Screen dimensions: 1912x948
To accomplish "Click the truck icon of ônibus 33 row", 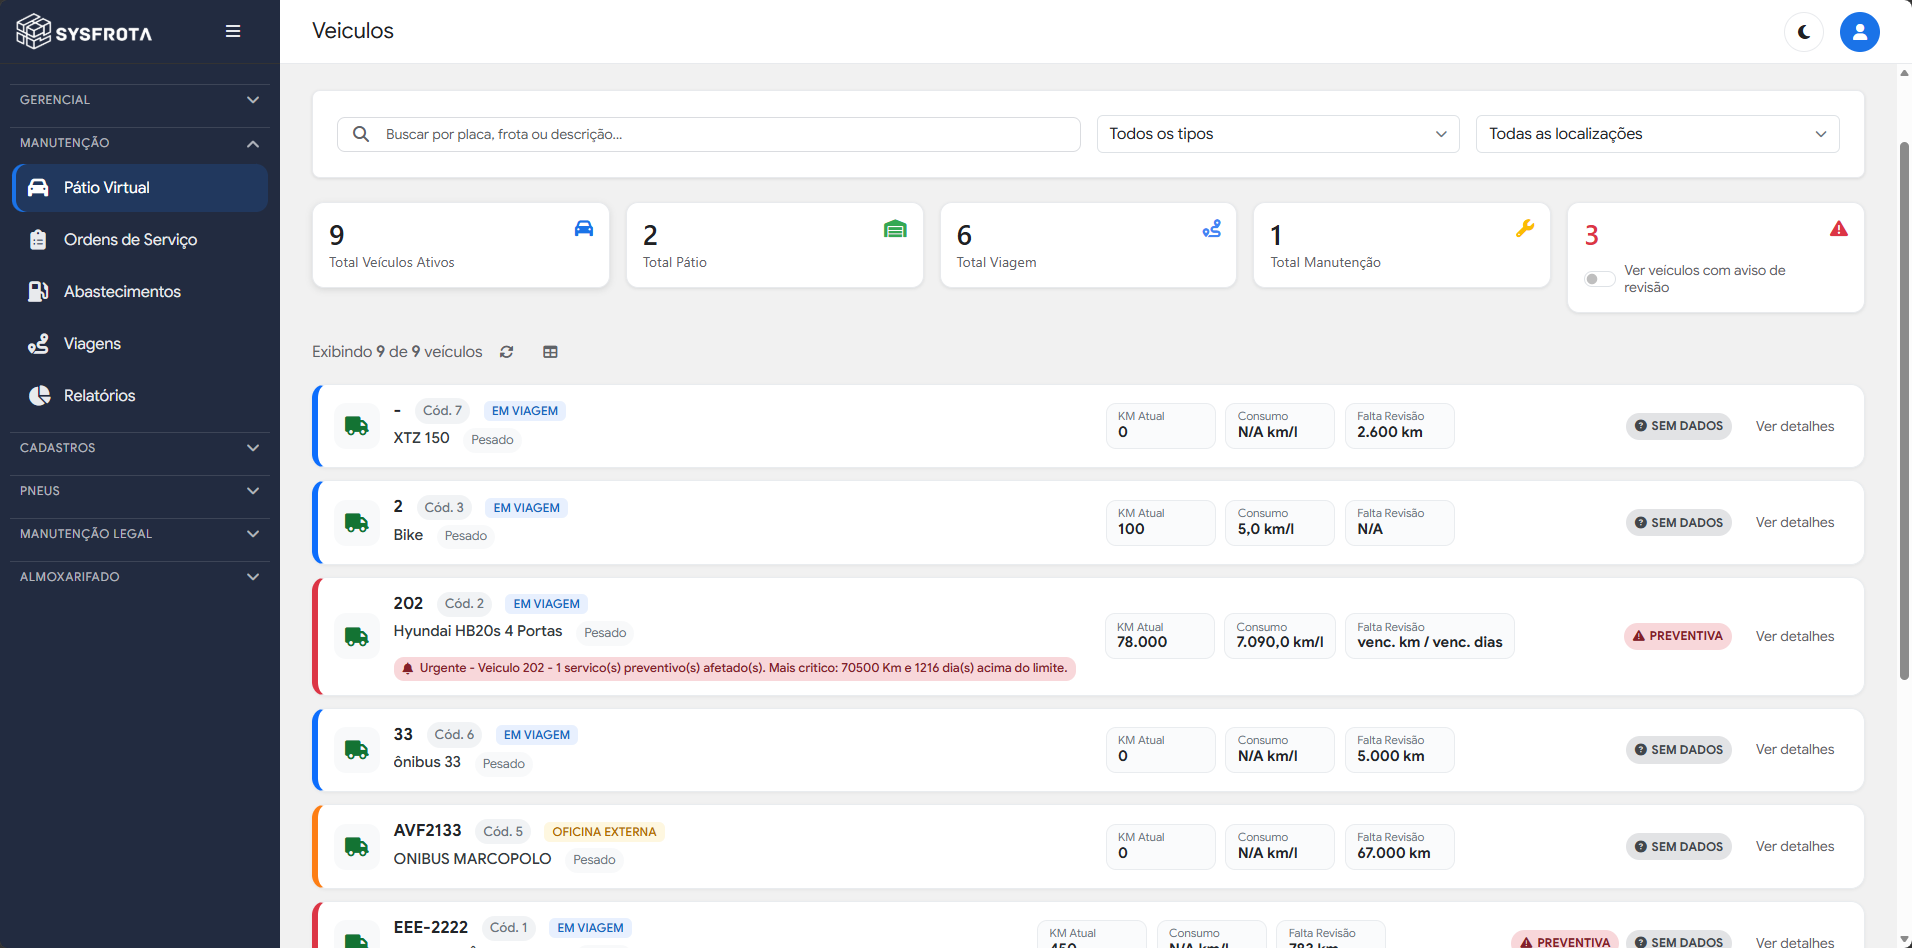I will pyautogui.click(x=357, y=750).
